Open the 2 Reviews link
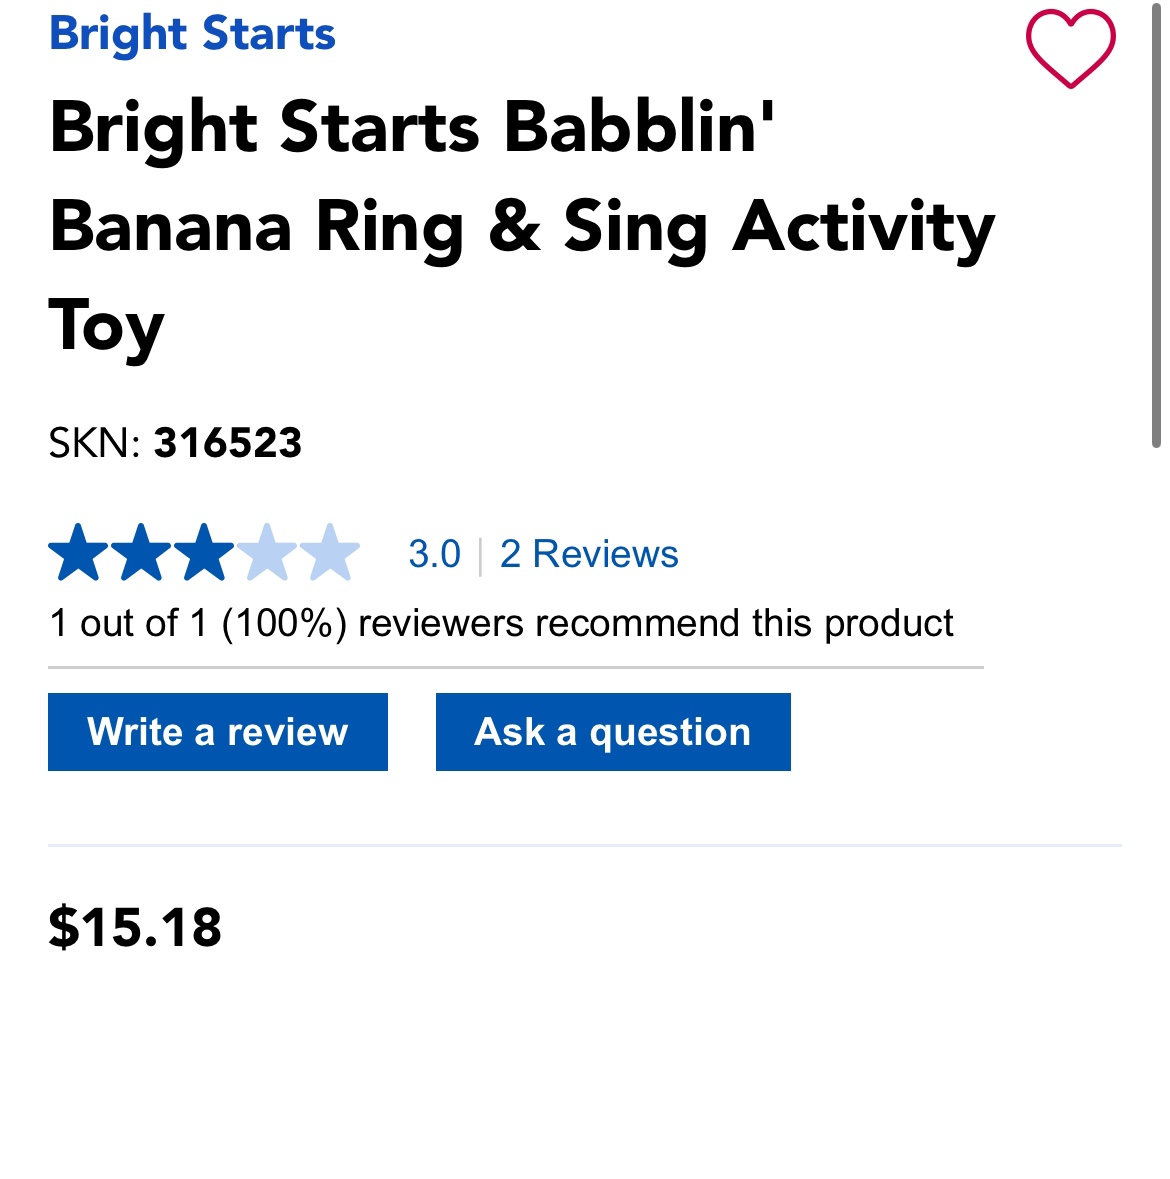Image resolution: width=1170 pixels, height=1179 pixels. coord(589,554)
